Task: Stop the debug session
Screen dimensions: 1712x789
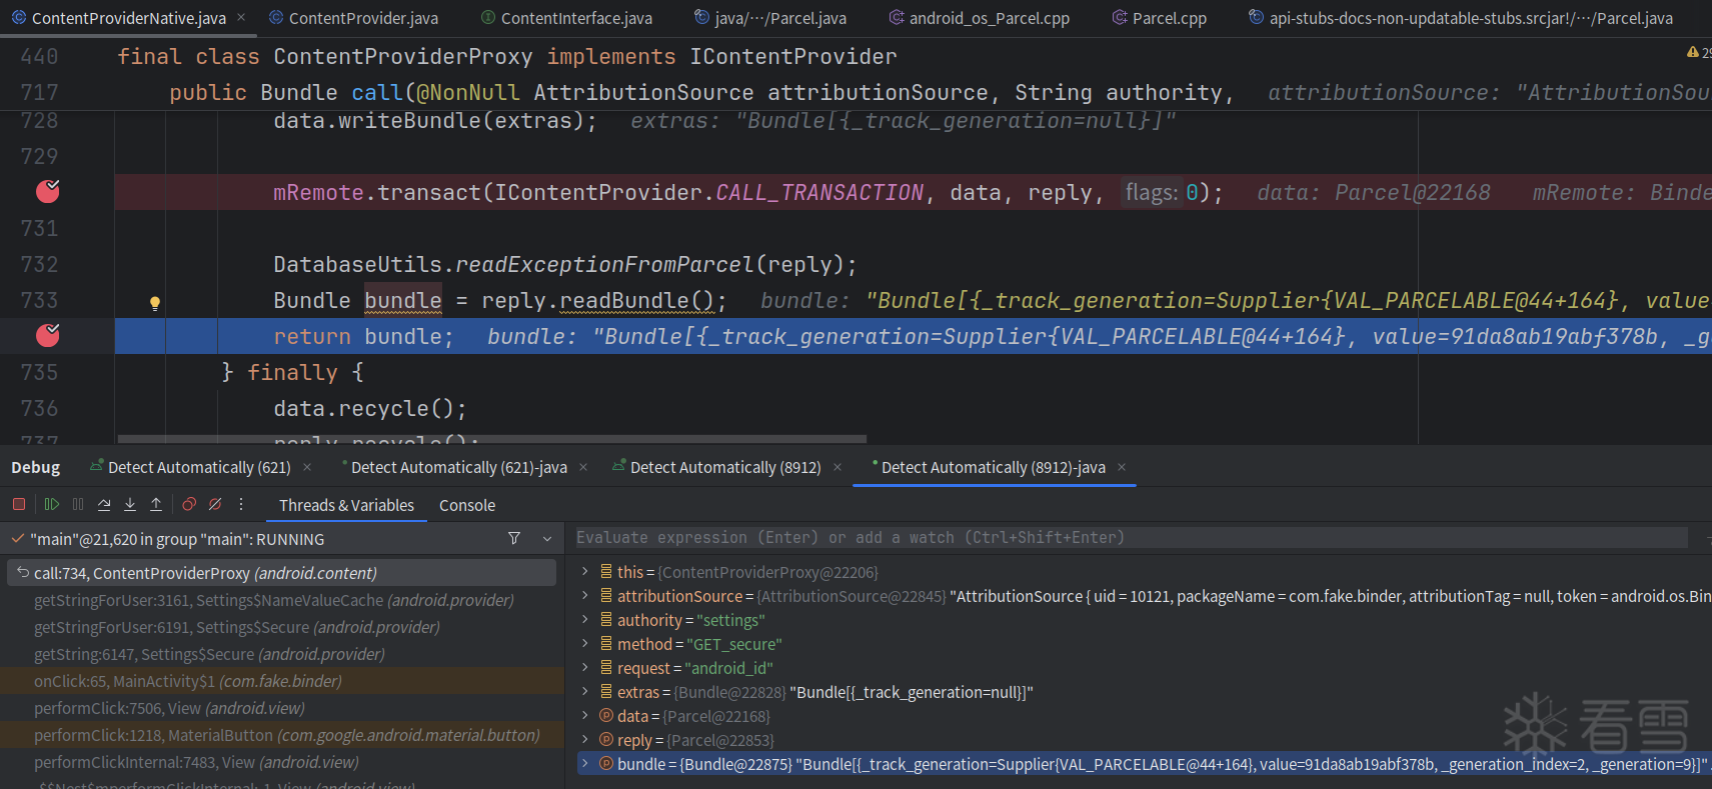Action: tap(19, 505)
